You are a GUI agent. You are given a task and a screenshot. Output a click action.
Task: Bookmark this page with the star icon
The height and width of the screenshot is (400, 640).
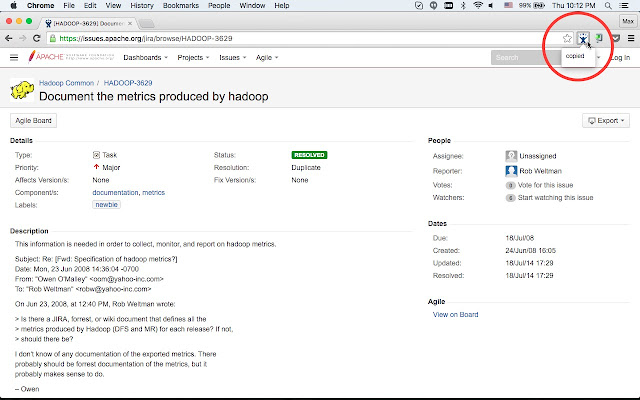coord(567,38)
